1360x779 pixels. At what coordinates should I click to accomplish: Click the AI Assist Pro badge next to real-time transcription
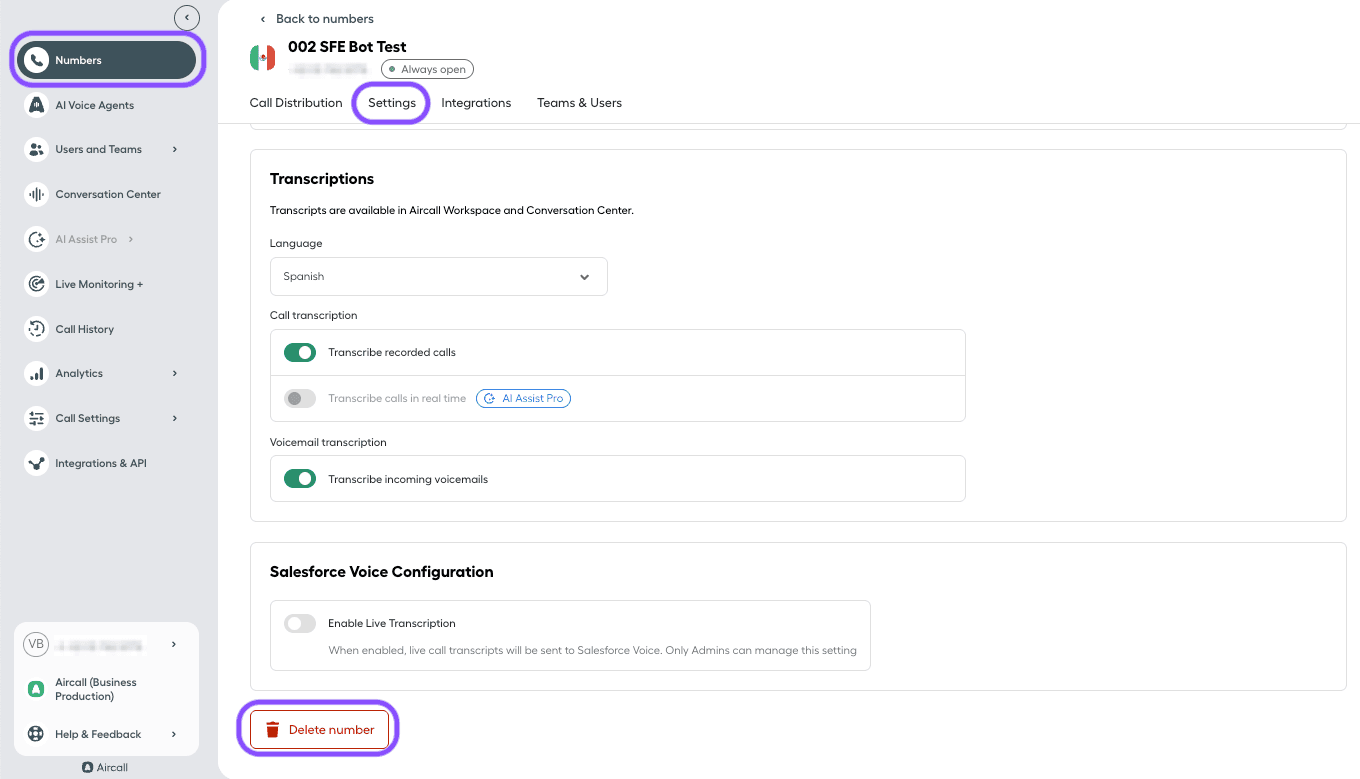(523, 398)
